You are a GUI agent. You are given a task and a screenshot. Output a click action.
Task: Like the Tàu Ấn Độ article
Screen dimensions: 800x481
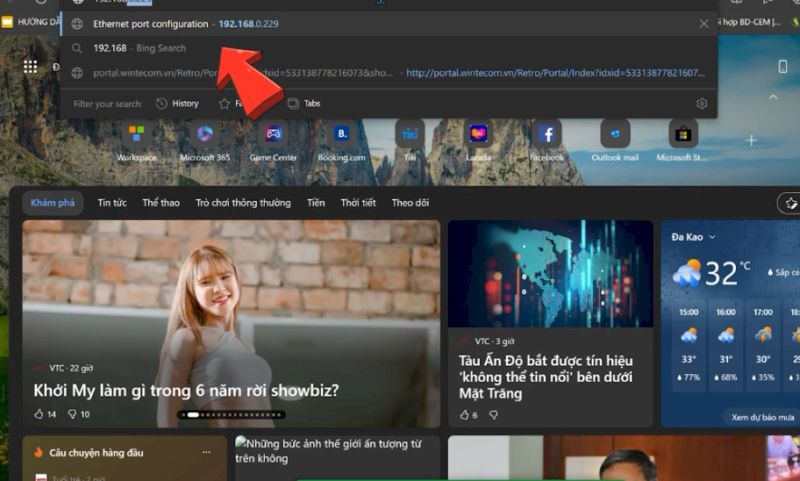coord(468,415)
